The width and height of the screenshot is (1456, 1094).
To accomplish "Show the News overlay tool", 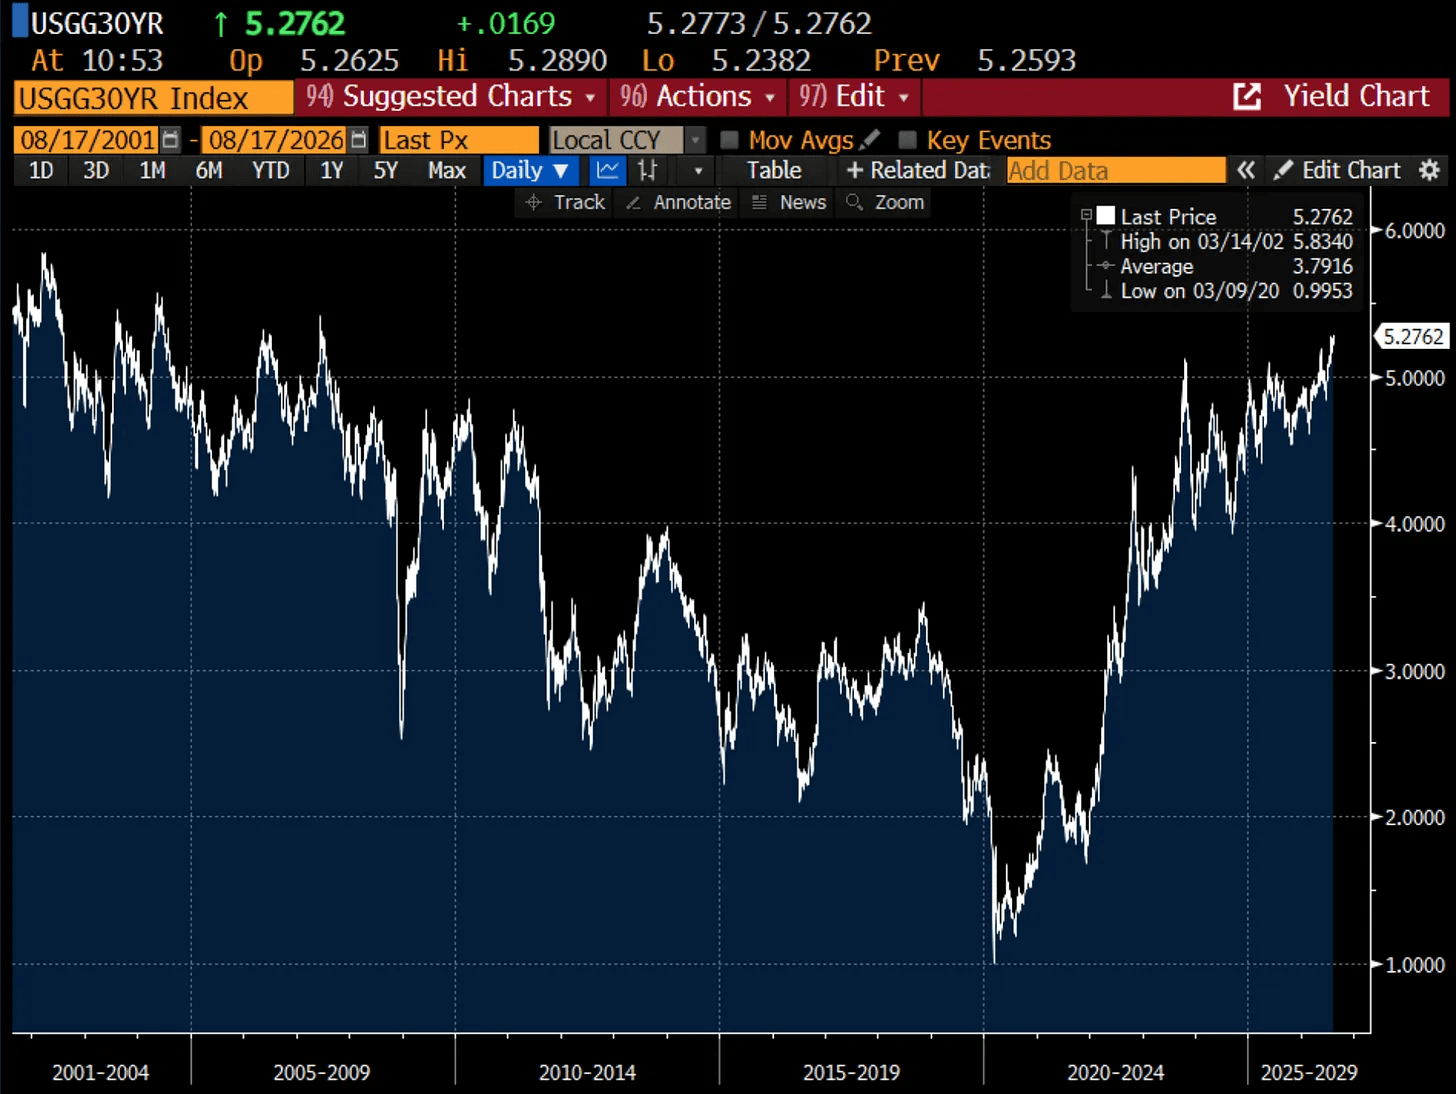I will click(x=789, y=202).
